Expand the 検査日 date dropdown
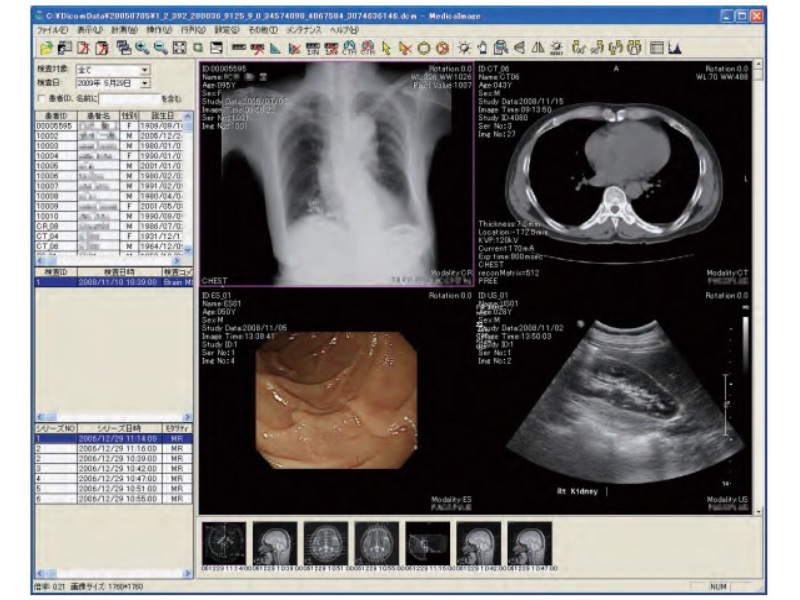The image size is (800, 600). [x=144, y=84]
